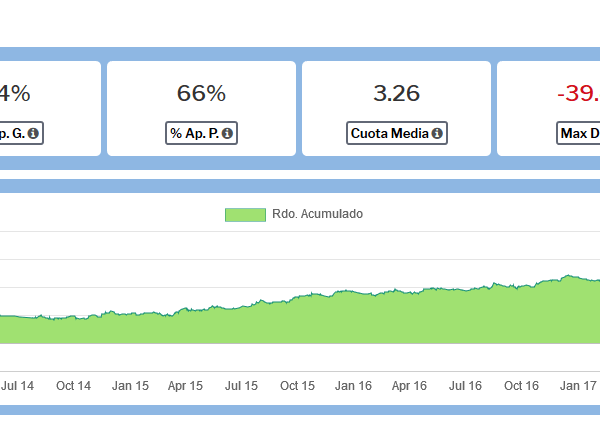The height and width of the screenshot is (424, 600).
Task: Click the info icon in the partially visible 'p. G.' label
Action: pyautogui.click(x=33, y=132)
